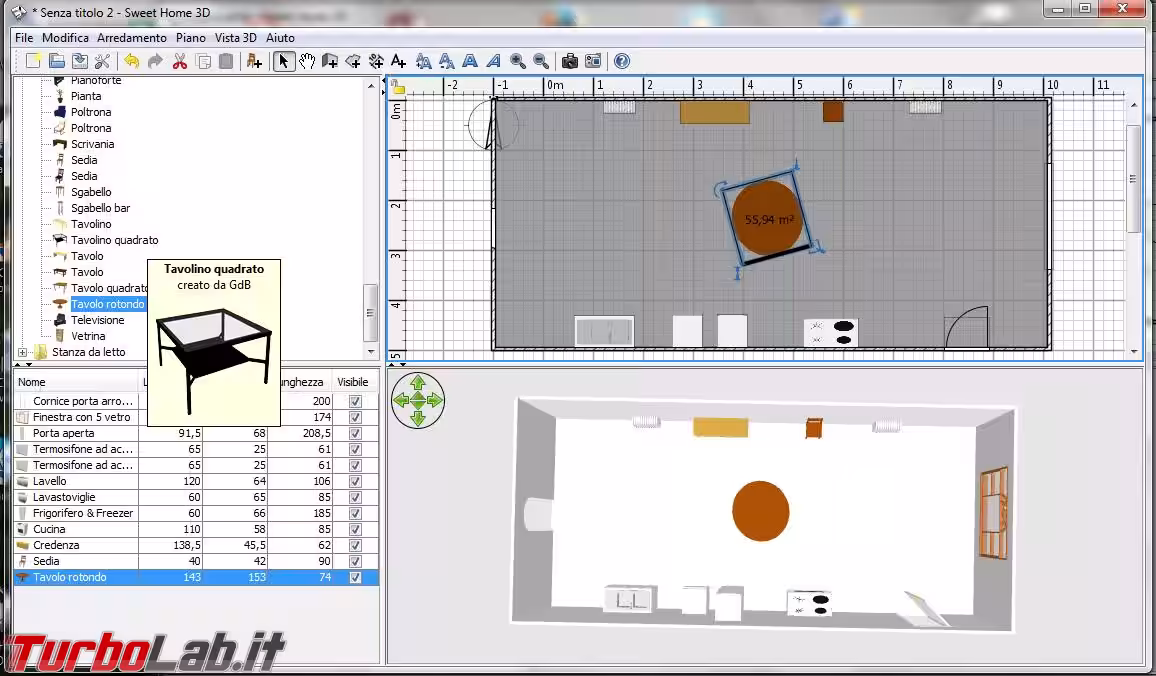This screenshot has height=676, width=1156.
Task: Click the undo arrow in toolbar
Action: [x=131, y=61]
